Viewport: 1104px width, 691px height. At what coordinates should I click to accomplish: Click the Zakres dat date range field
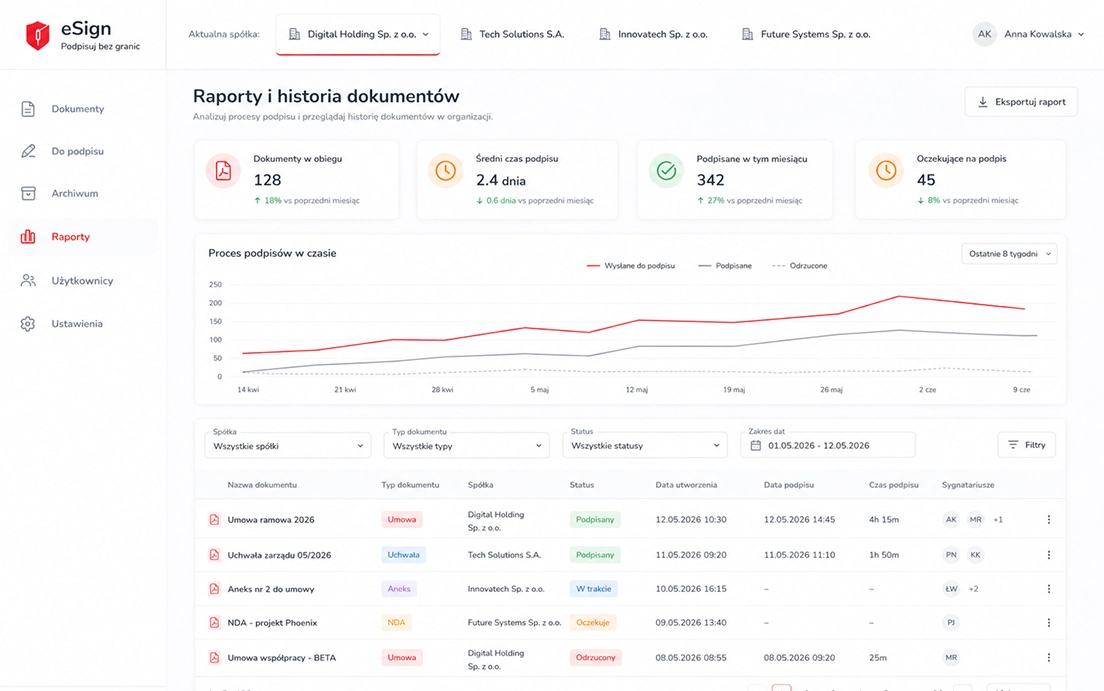pyautogui.click(x=828, y=445)
